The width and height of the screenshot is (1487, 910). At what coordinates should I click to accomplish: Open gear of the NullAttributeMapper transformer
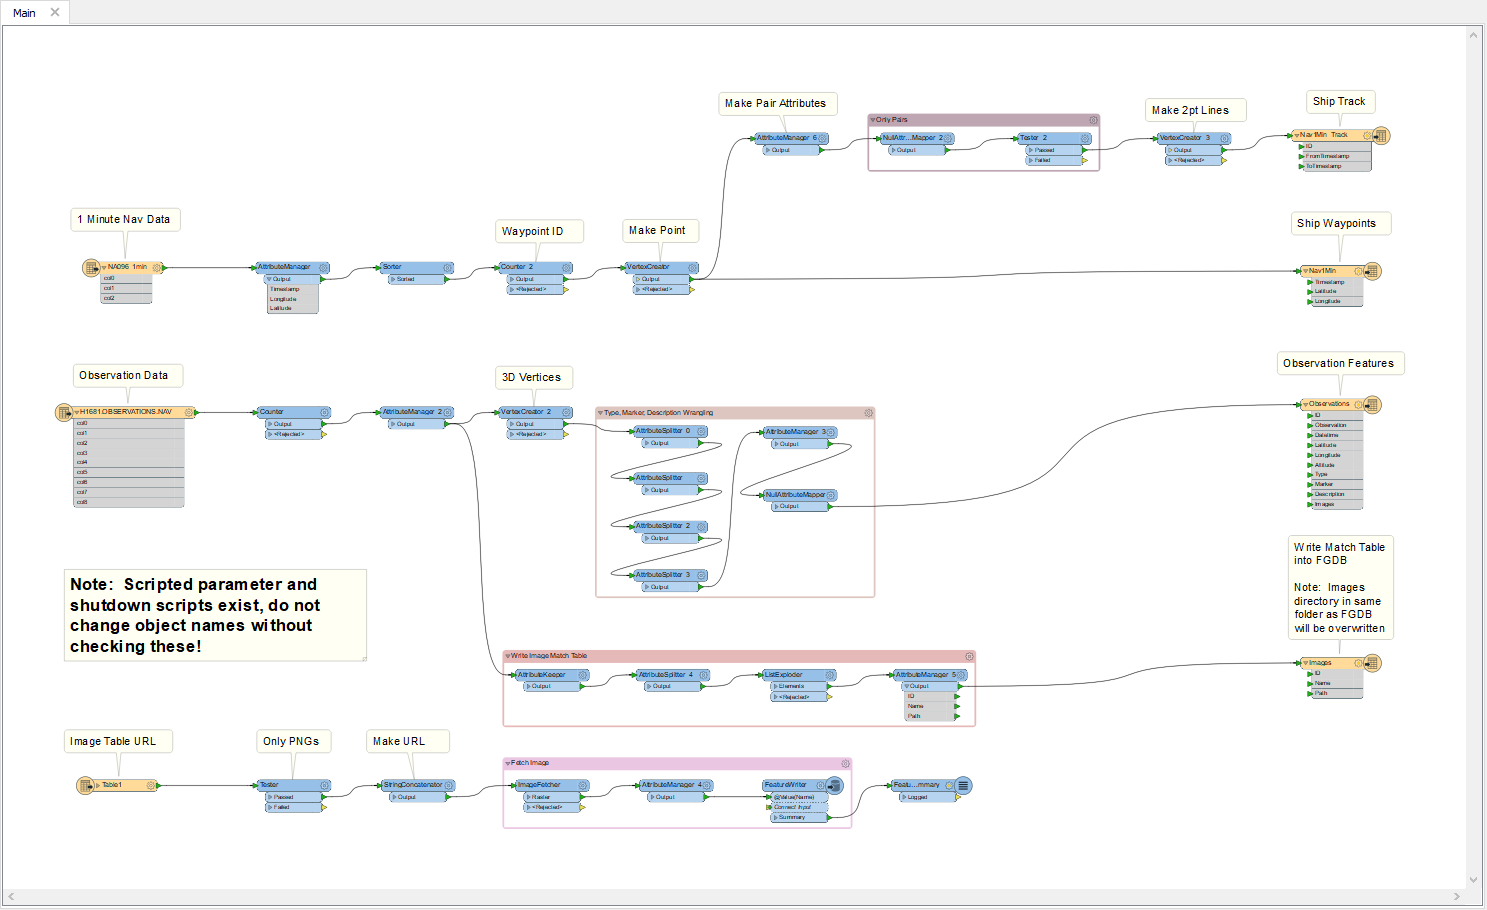[x=831, y=495]
